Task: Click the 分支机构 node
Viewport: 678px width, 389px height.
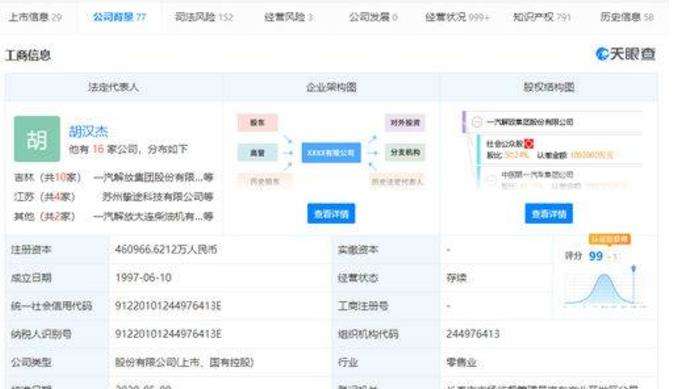Action: coord(405,153)
